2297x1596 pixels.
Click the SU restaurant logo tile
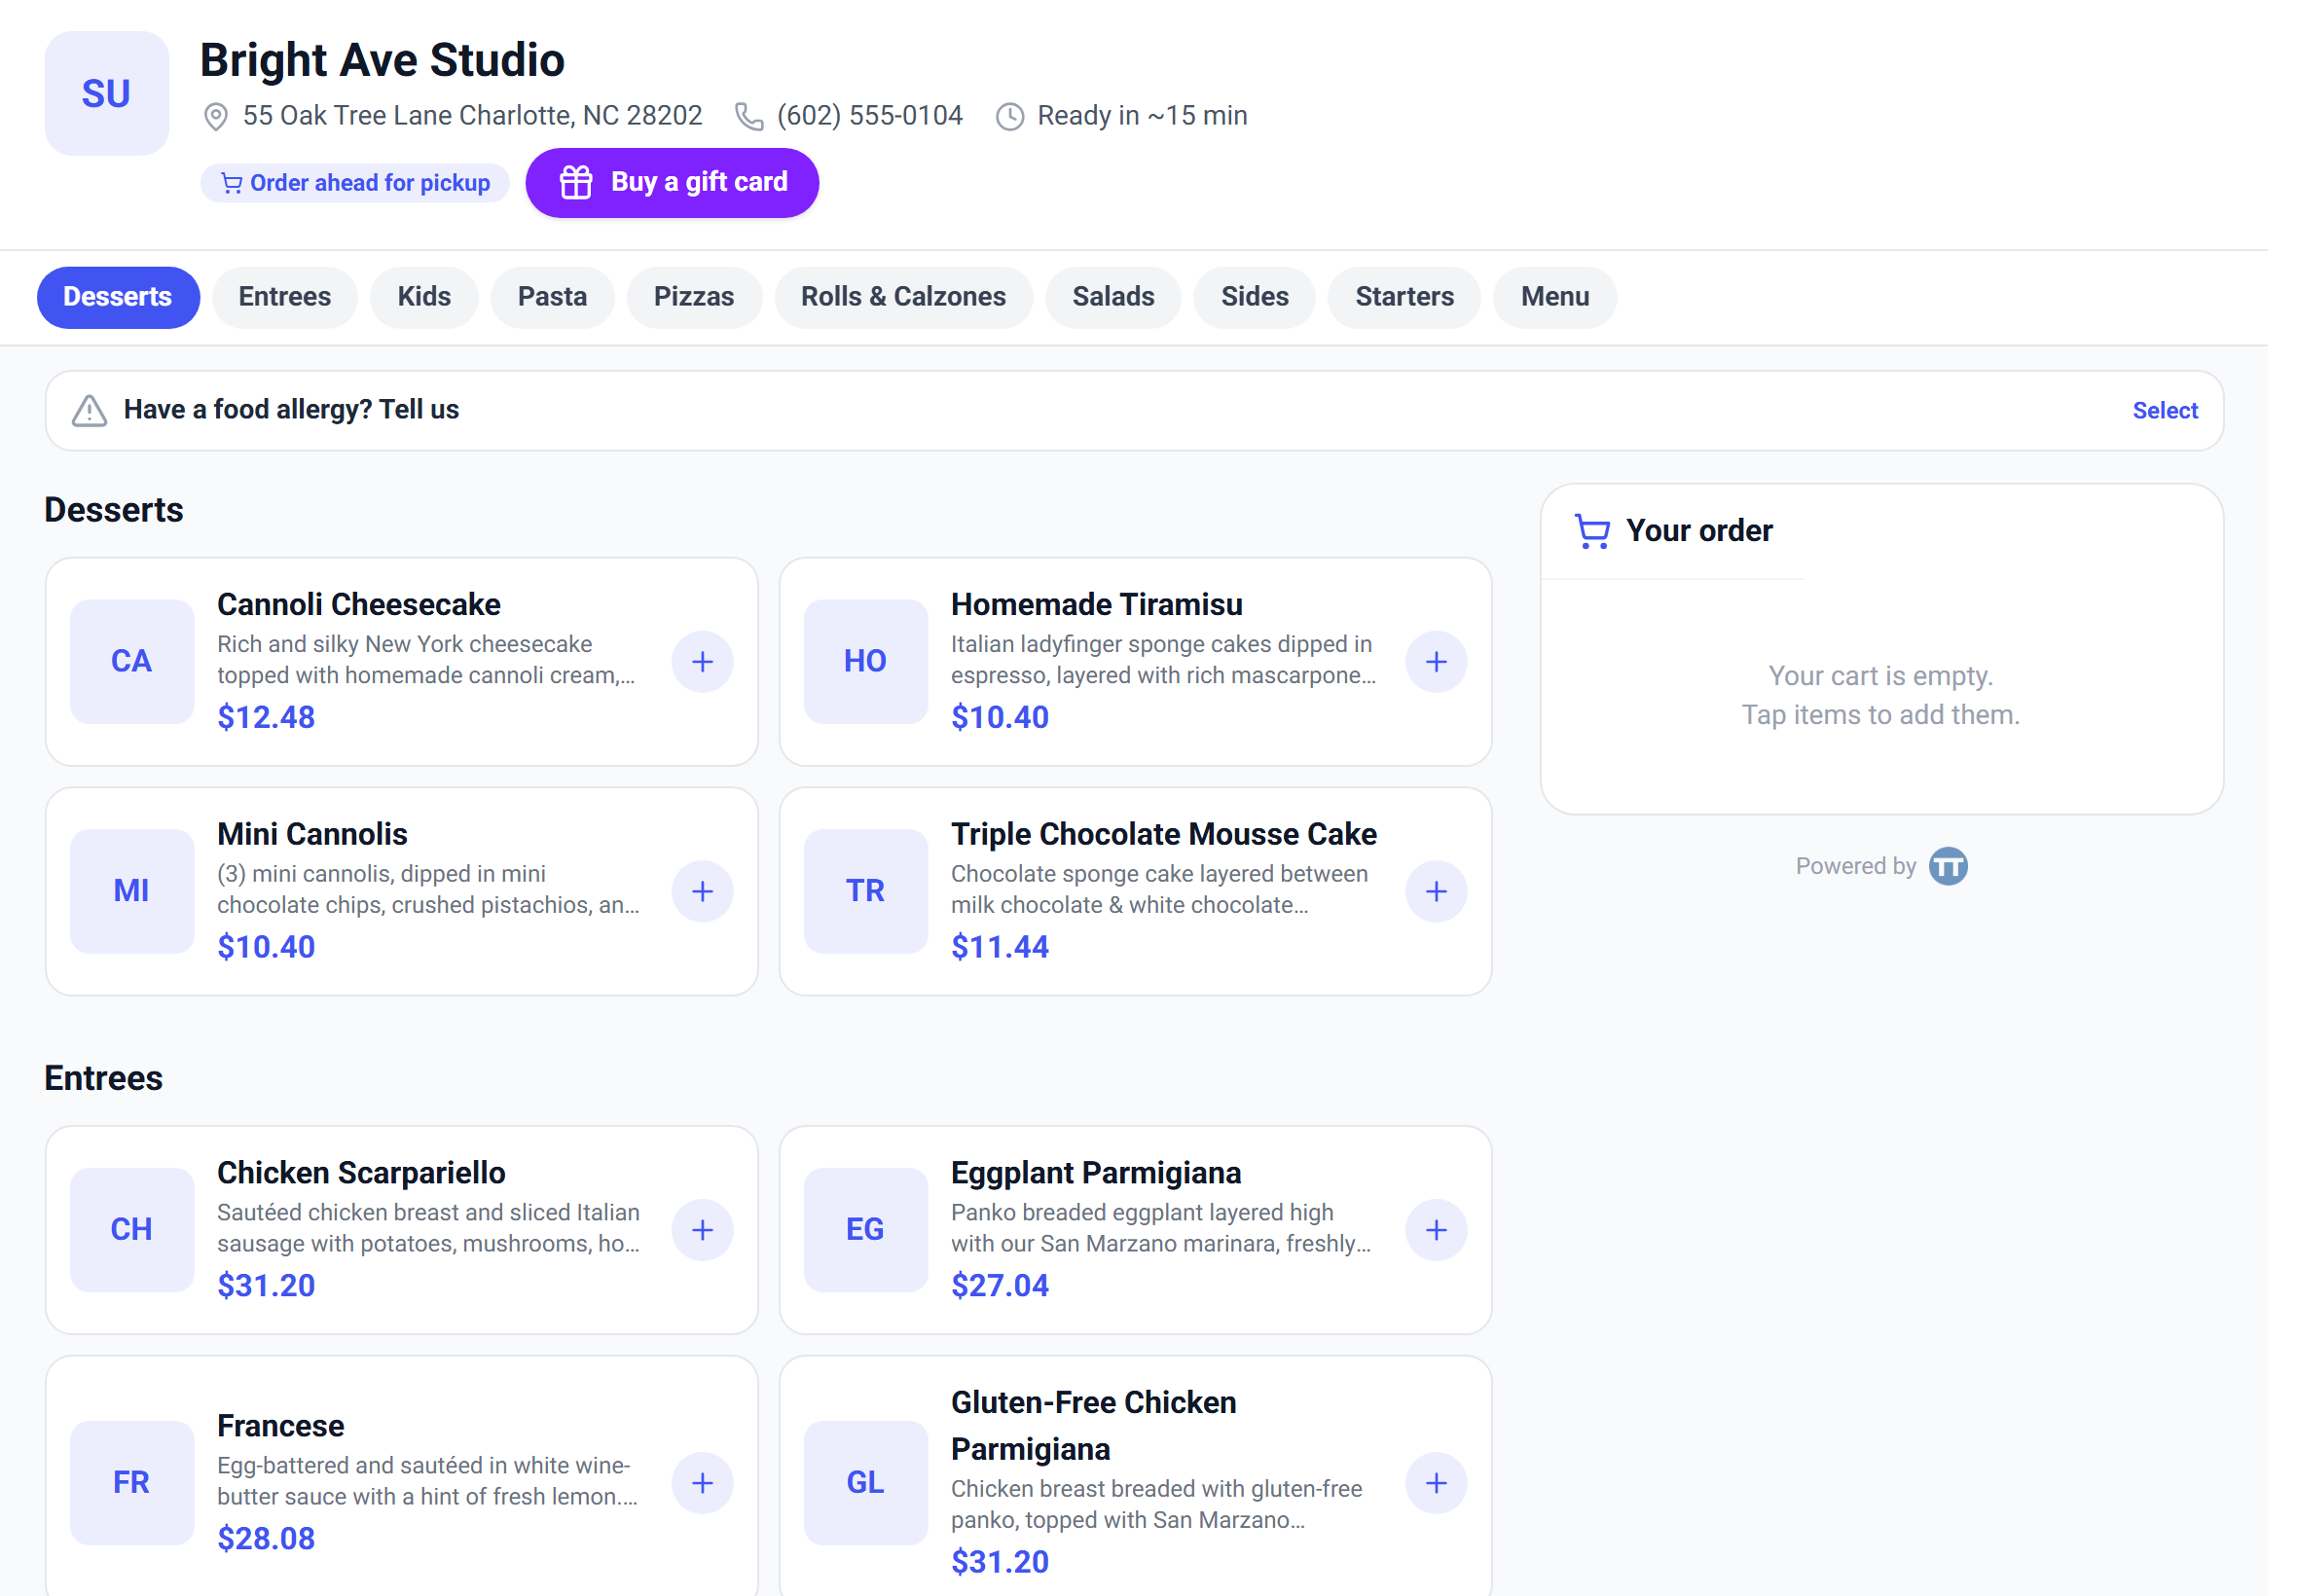click(106, 93)
